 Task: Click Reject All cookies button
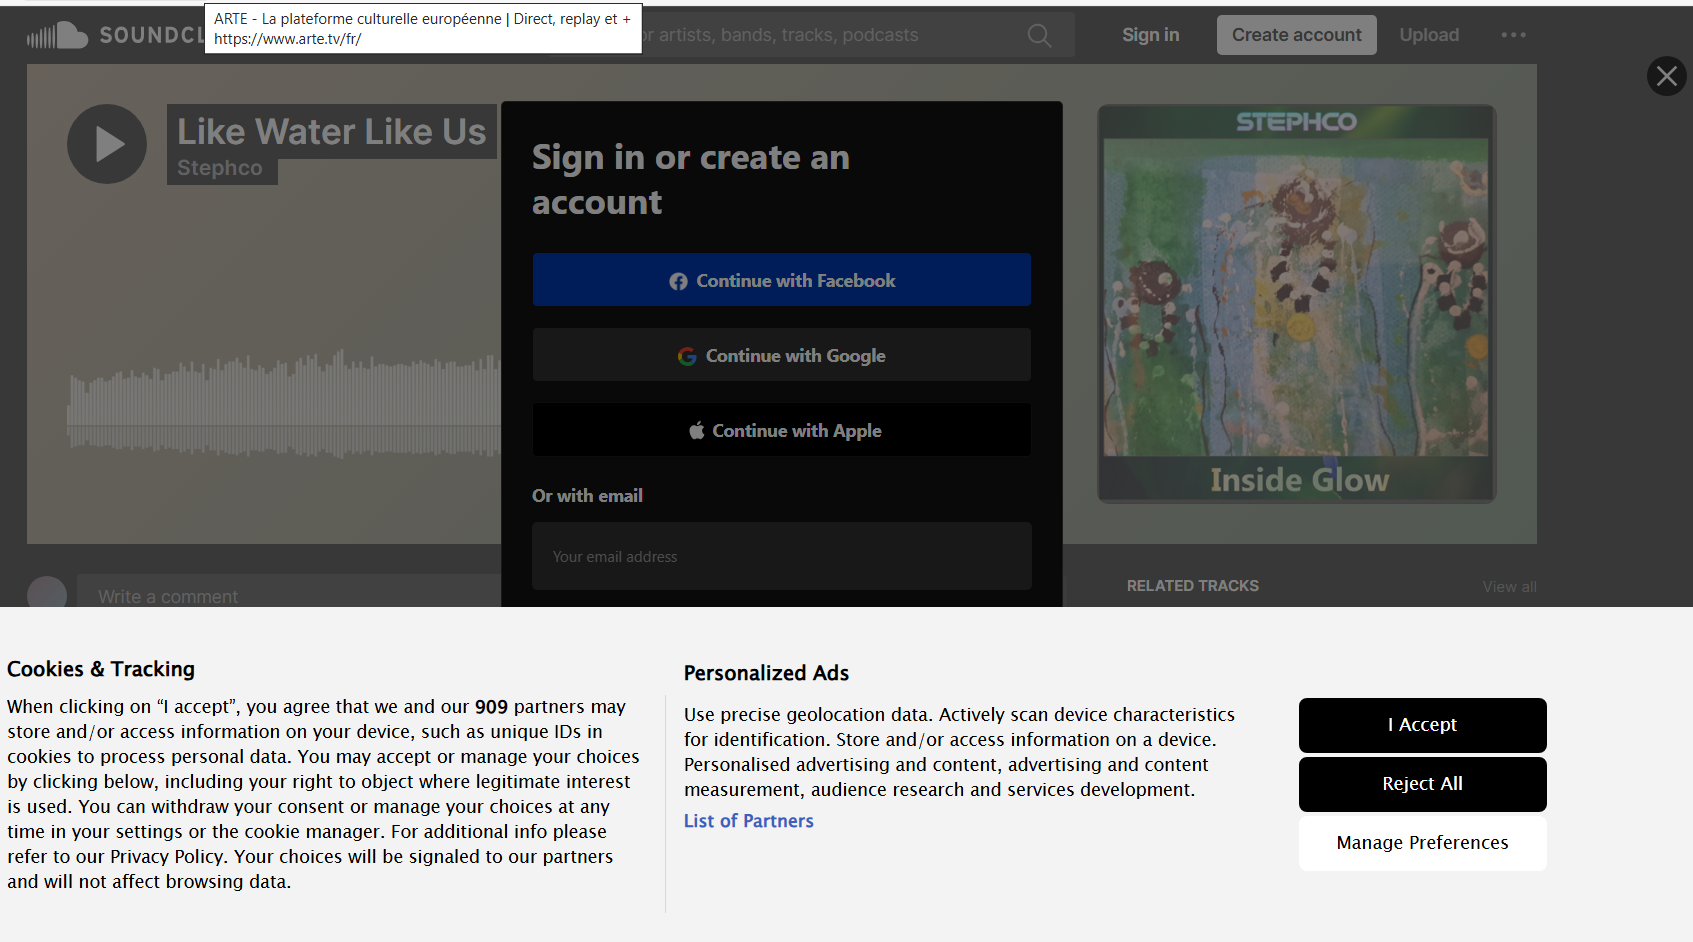(x=1422, y=784)
